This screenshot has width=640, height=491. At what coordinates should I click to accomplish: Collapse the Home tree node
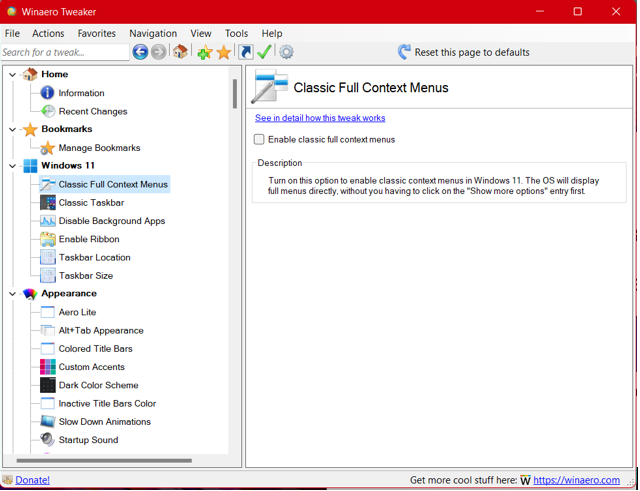pos(13,75)
